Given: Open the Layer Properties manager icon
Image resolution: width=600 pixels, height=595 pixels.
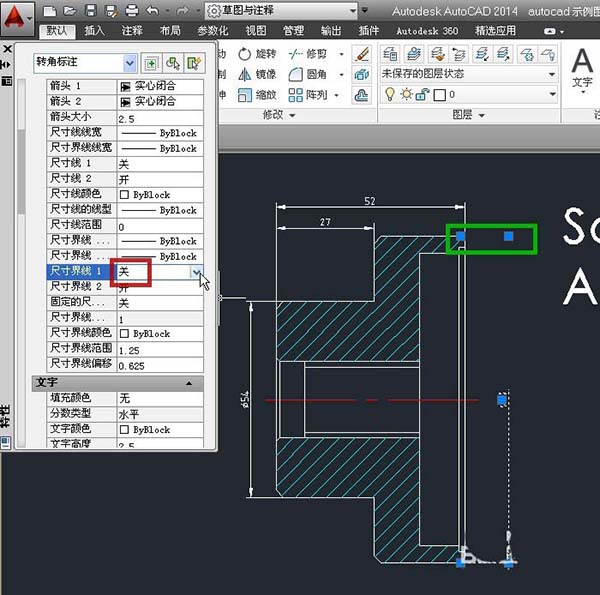Looking at the screenshot, I should point(390,54).
